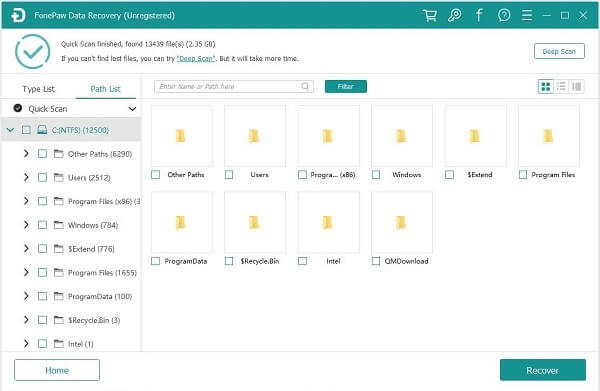Screen dimensions: 600x391
Task: Expand $Recycle.Bin (3) node
Action: tap(26, 320)
